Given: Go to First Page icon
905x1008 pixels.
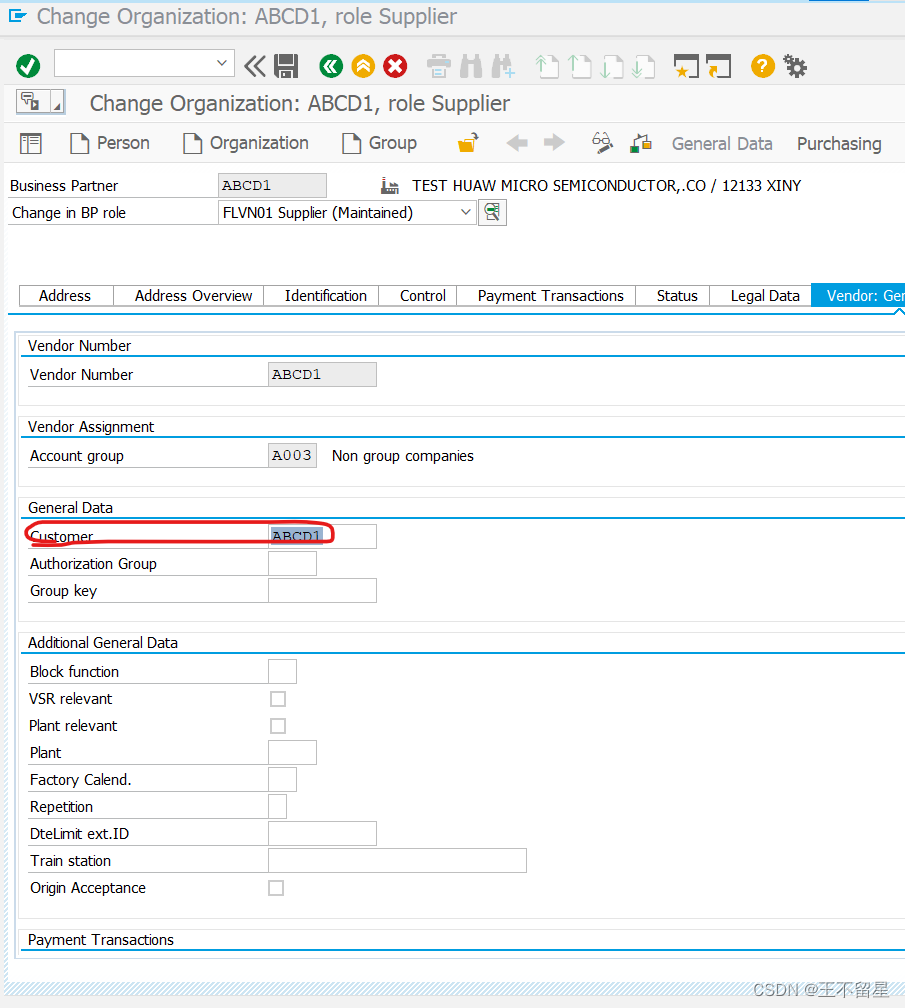Looking at the screenshot, I should pyautogui.click(x=547, y=66).
